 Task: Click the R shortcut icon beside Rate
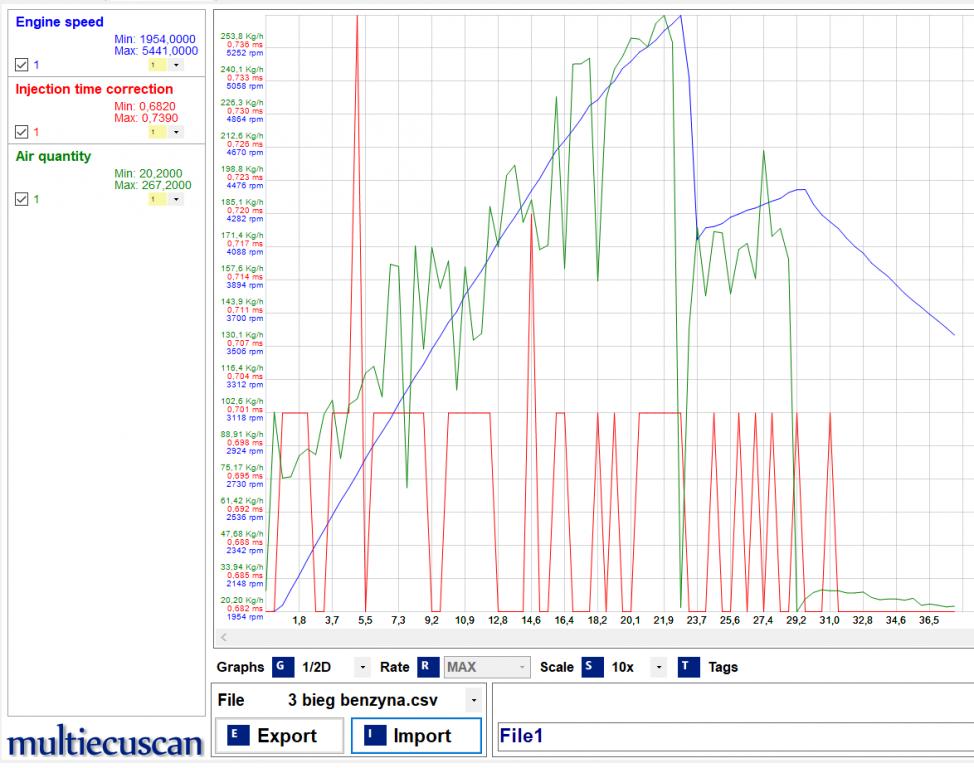(428, 667)
